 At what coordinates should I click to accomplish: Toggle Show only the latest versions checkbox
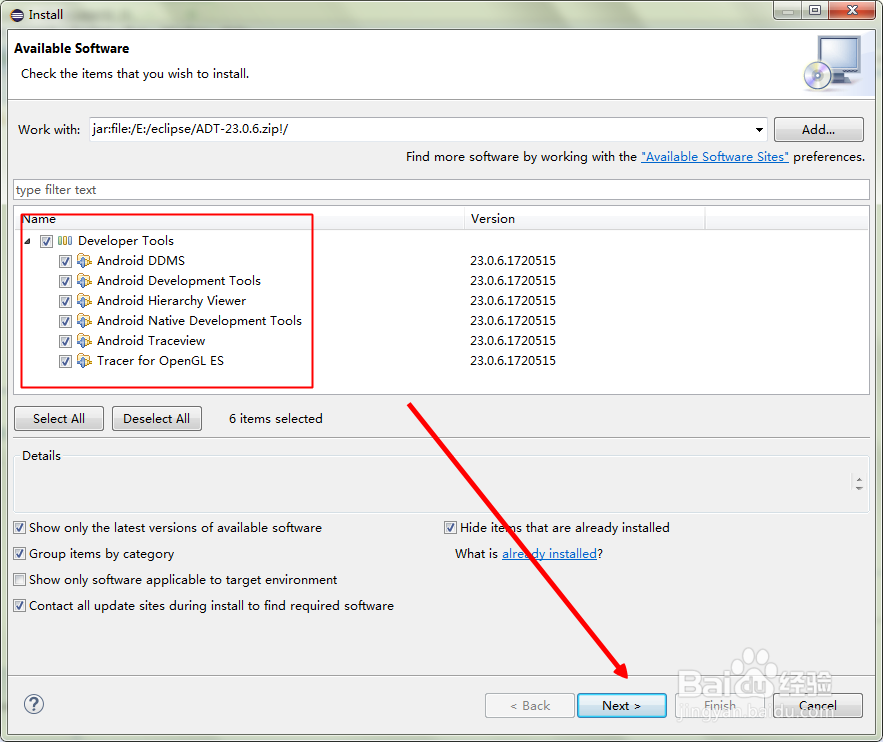click(20, 528)
